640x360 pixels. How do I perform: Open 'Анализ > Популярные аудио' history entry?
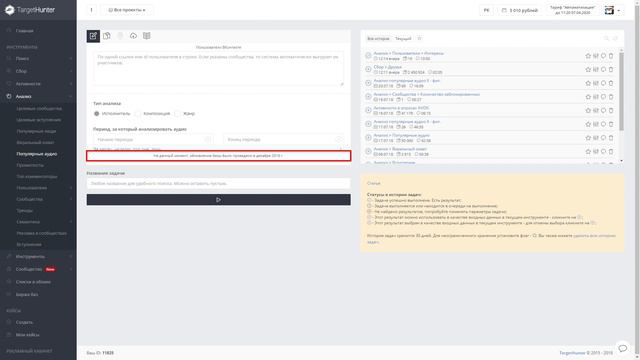tap(402, 135)
